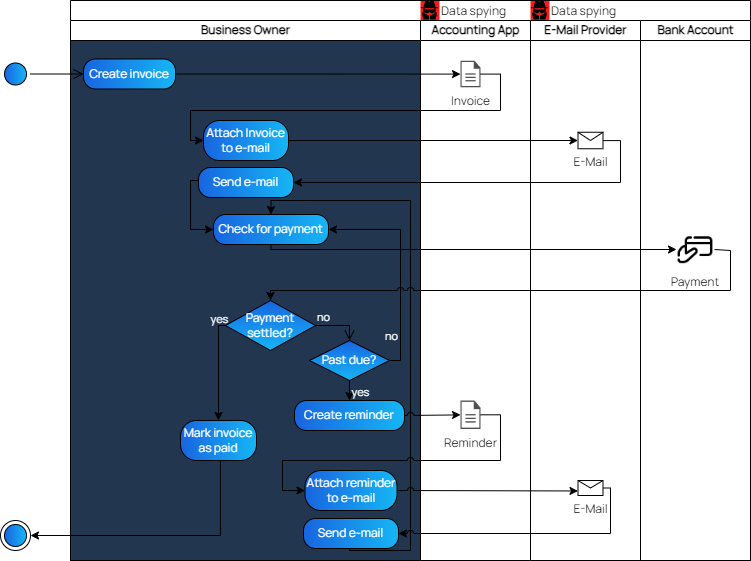The width and height of the screenshot is (751, 561).
Task: Click the E-Mail label below the Attach Invoice envelope
Action: point(590,162)
